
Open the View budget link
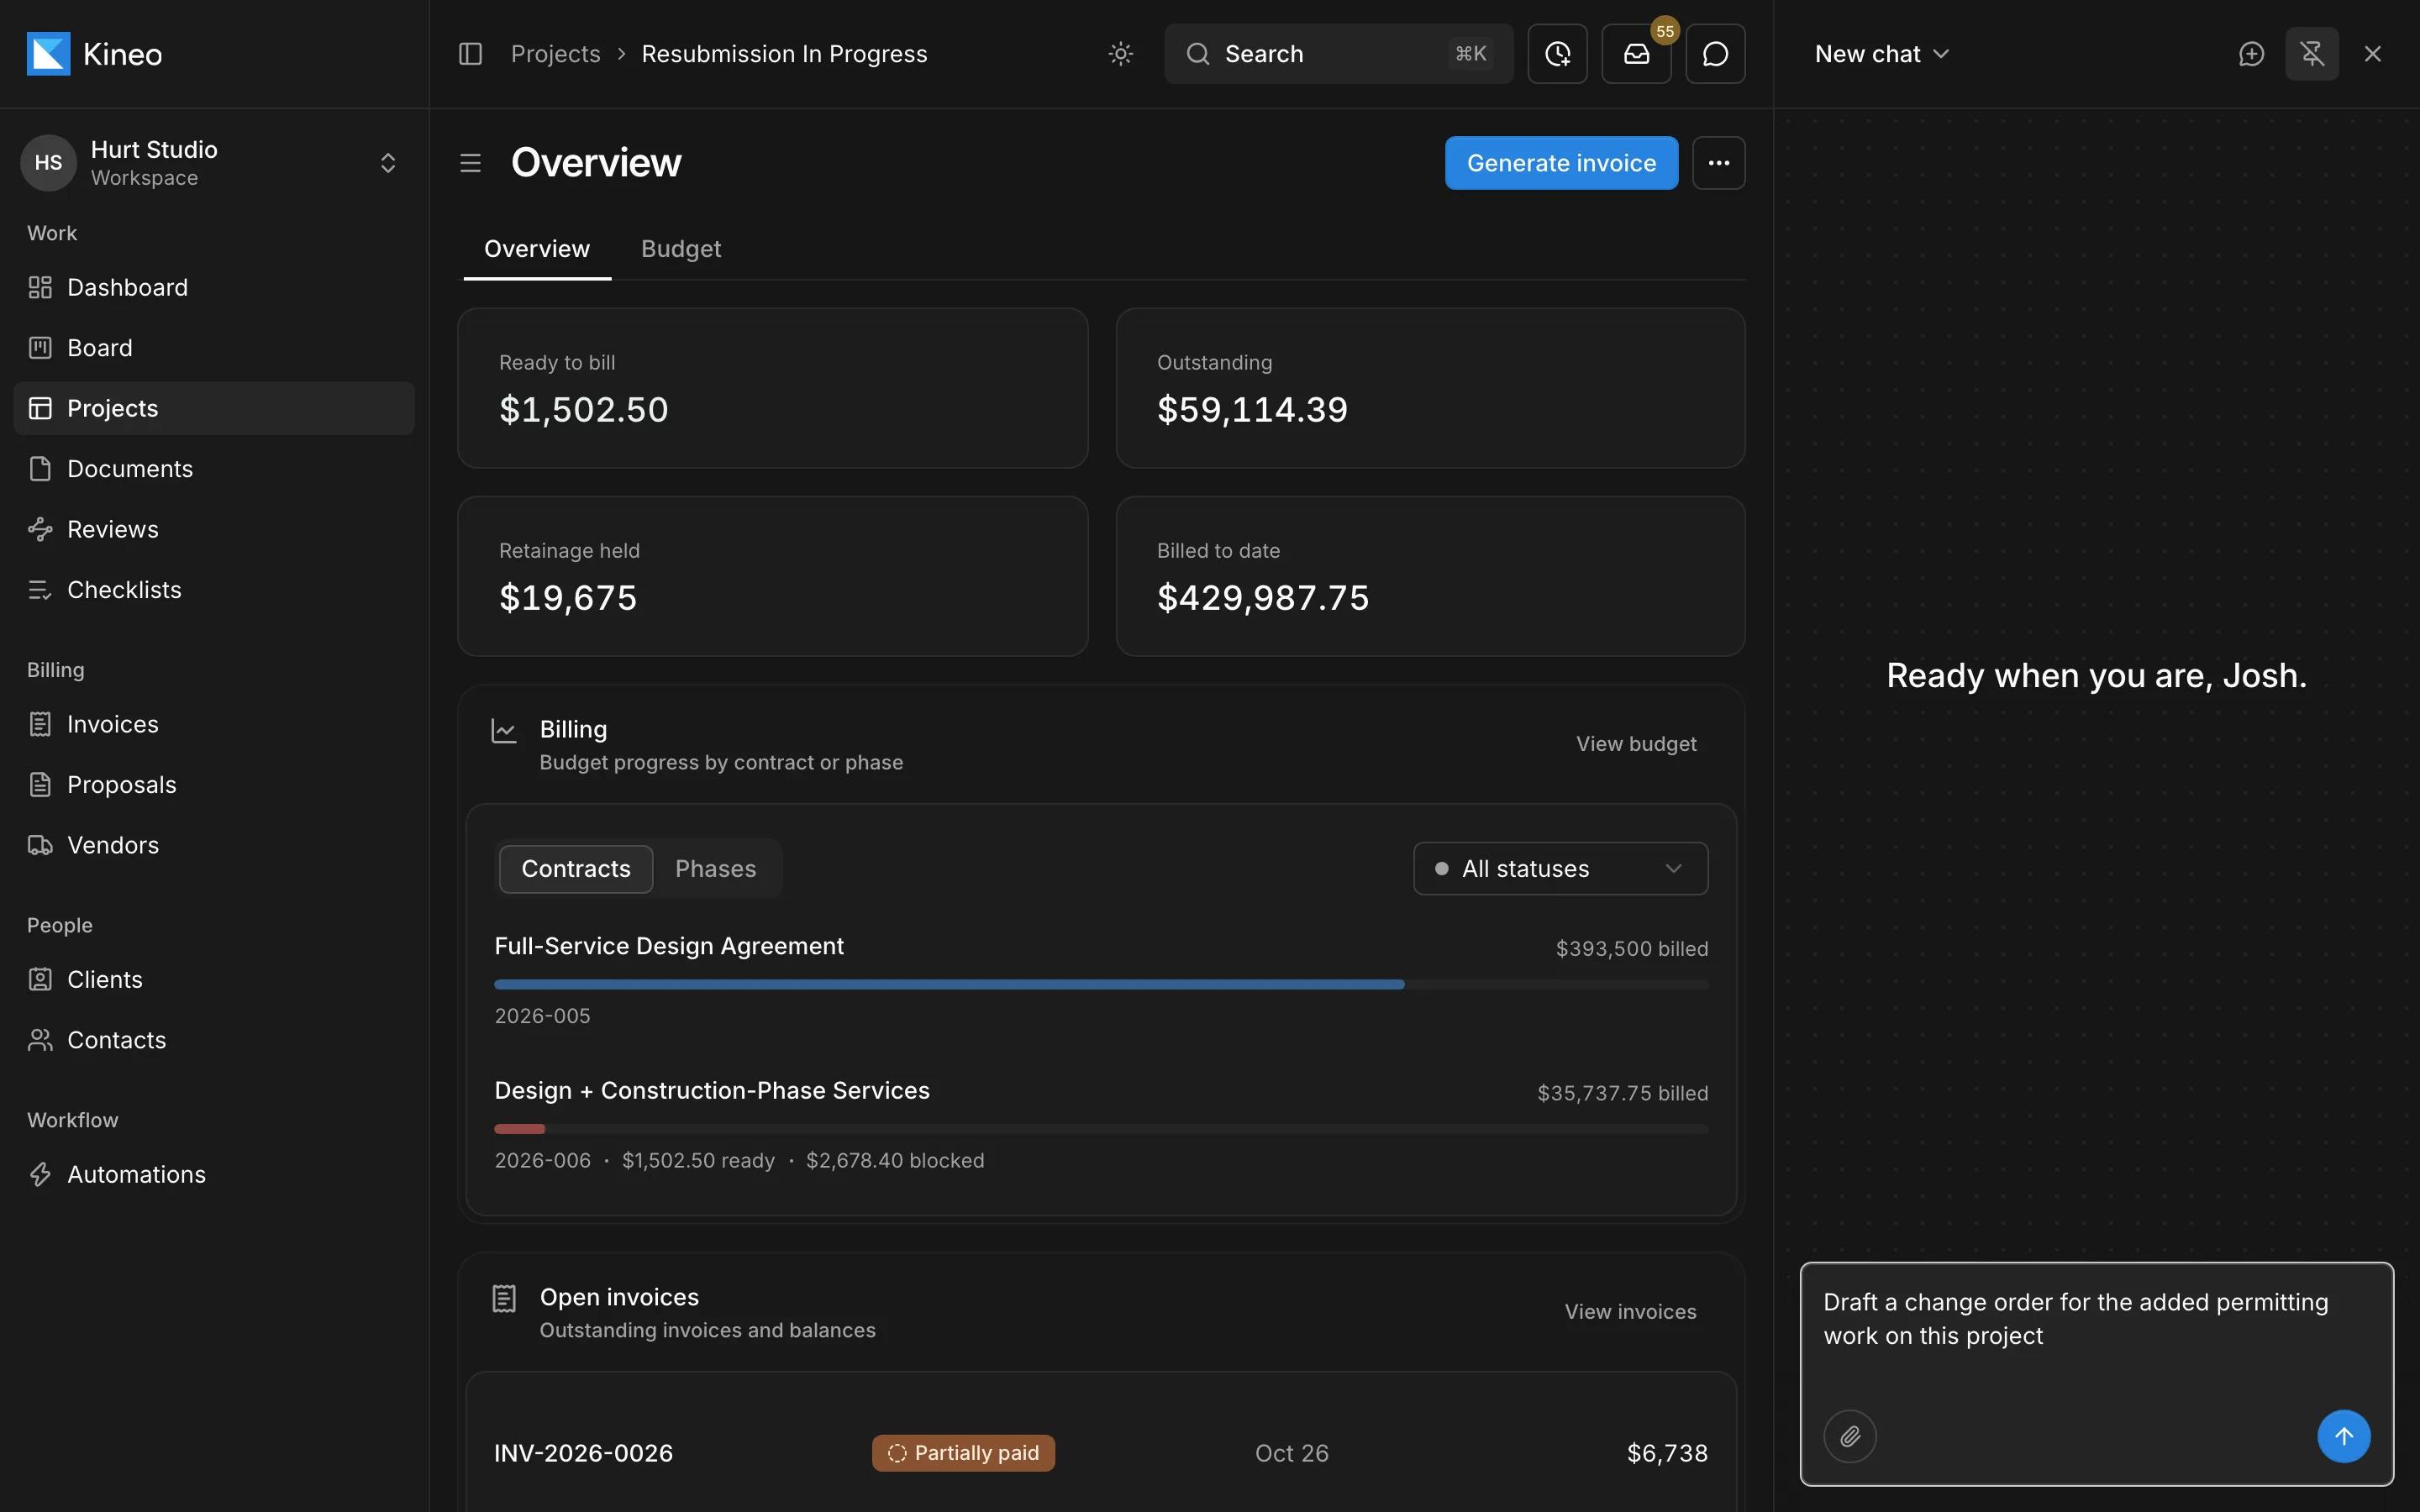tap(1636, 744)
